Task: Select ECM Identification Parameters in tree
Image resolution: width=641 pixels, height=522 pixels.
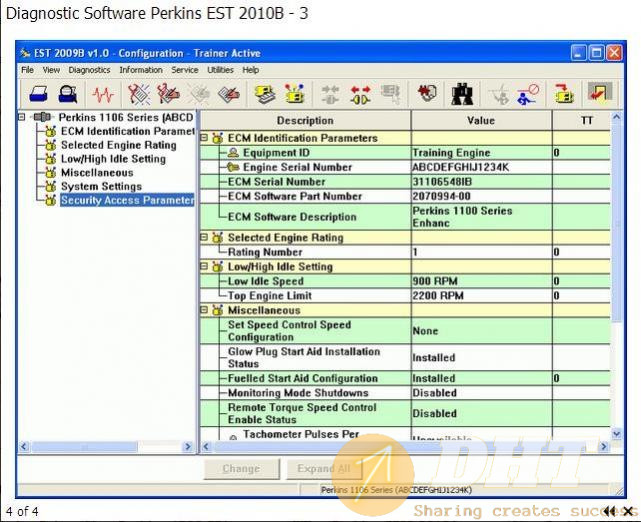Action: pos(128,131)
